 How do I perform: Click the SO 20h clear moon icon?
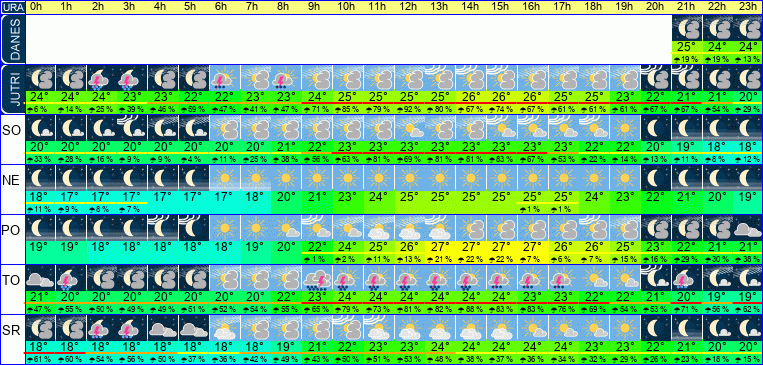655,128
